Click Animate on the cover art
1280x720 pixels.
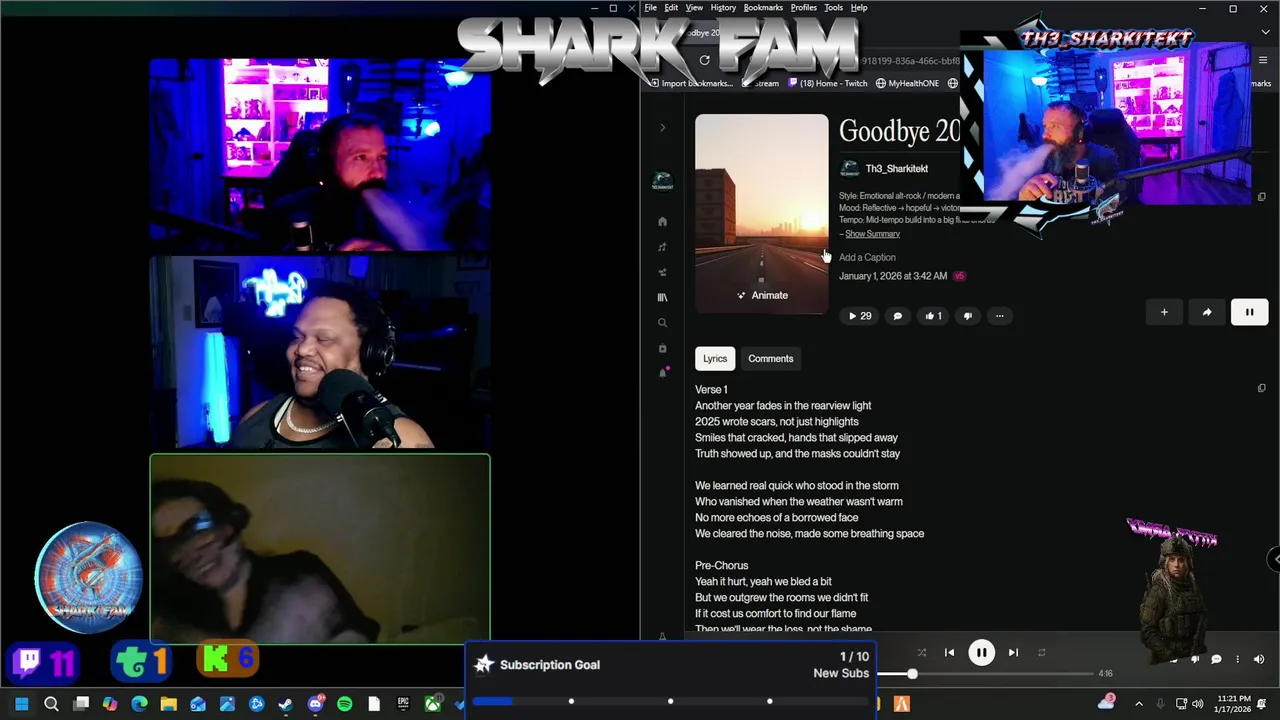point(762,296)
